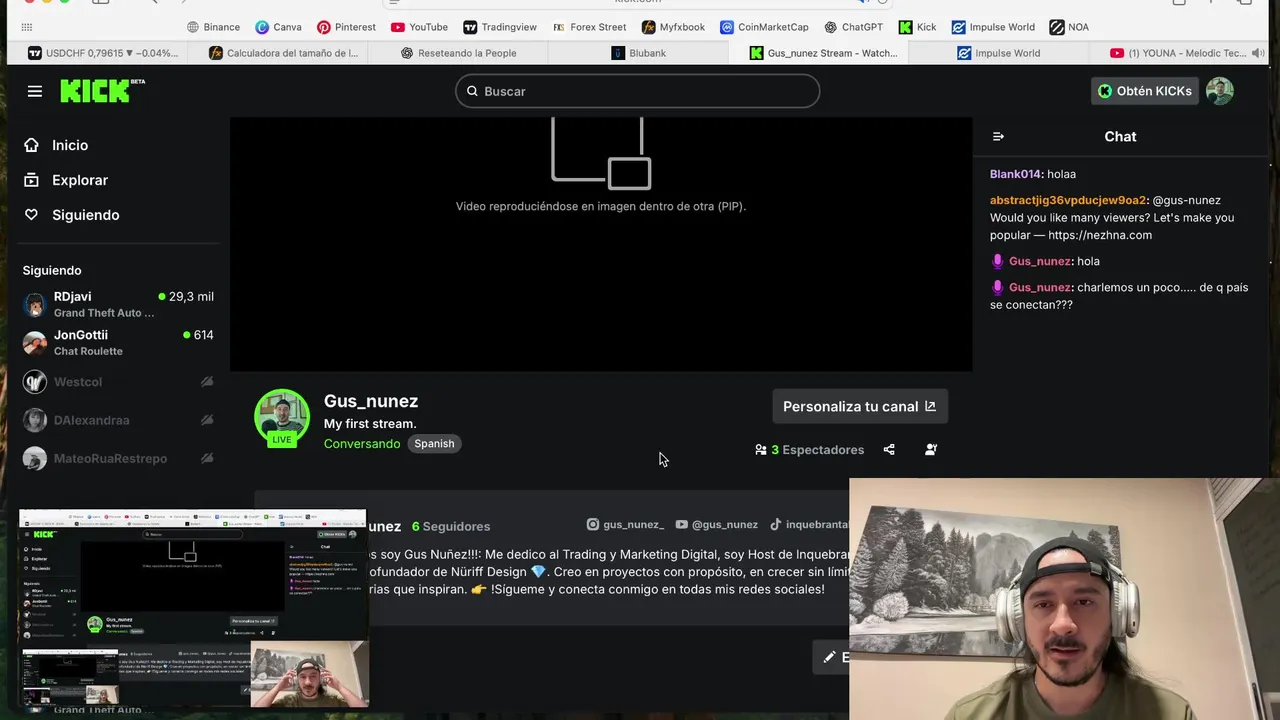The width and height of the screenshot is (1280, 720).
Task: Switch to the Impulse World browser tab
Action: 998,53
